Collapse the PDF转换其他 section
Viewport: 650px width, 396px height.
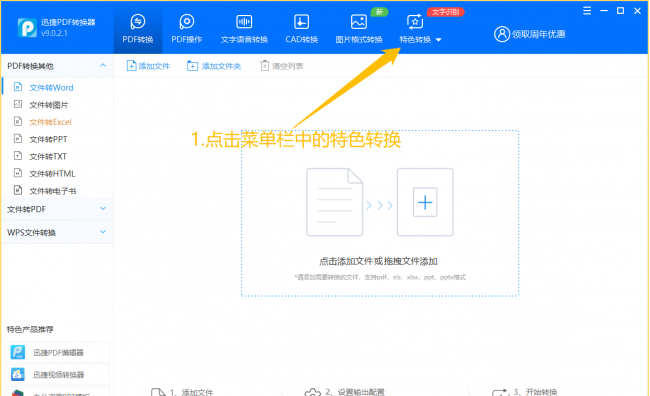click(103, 66)
